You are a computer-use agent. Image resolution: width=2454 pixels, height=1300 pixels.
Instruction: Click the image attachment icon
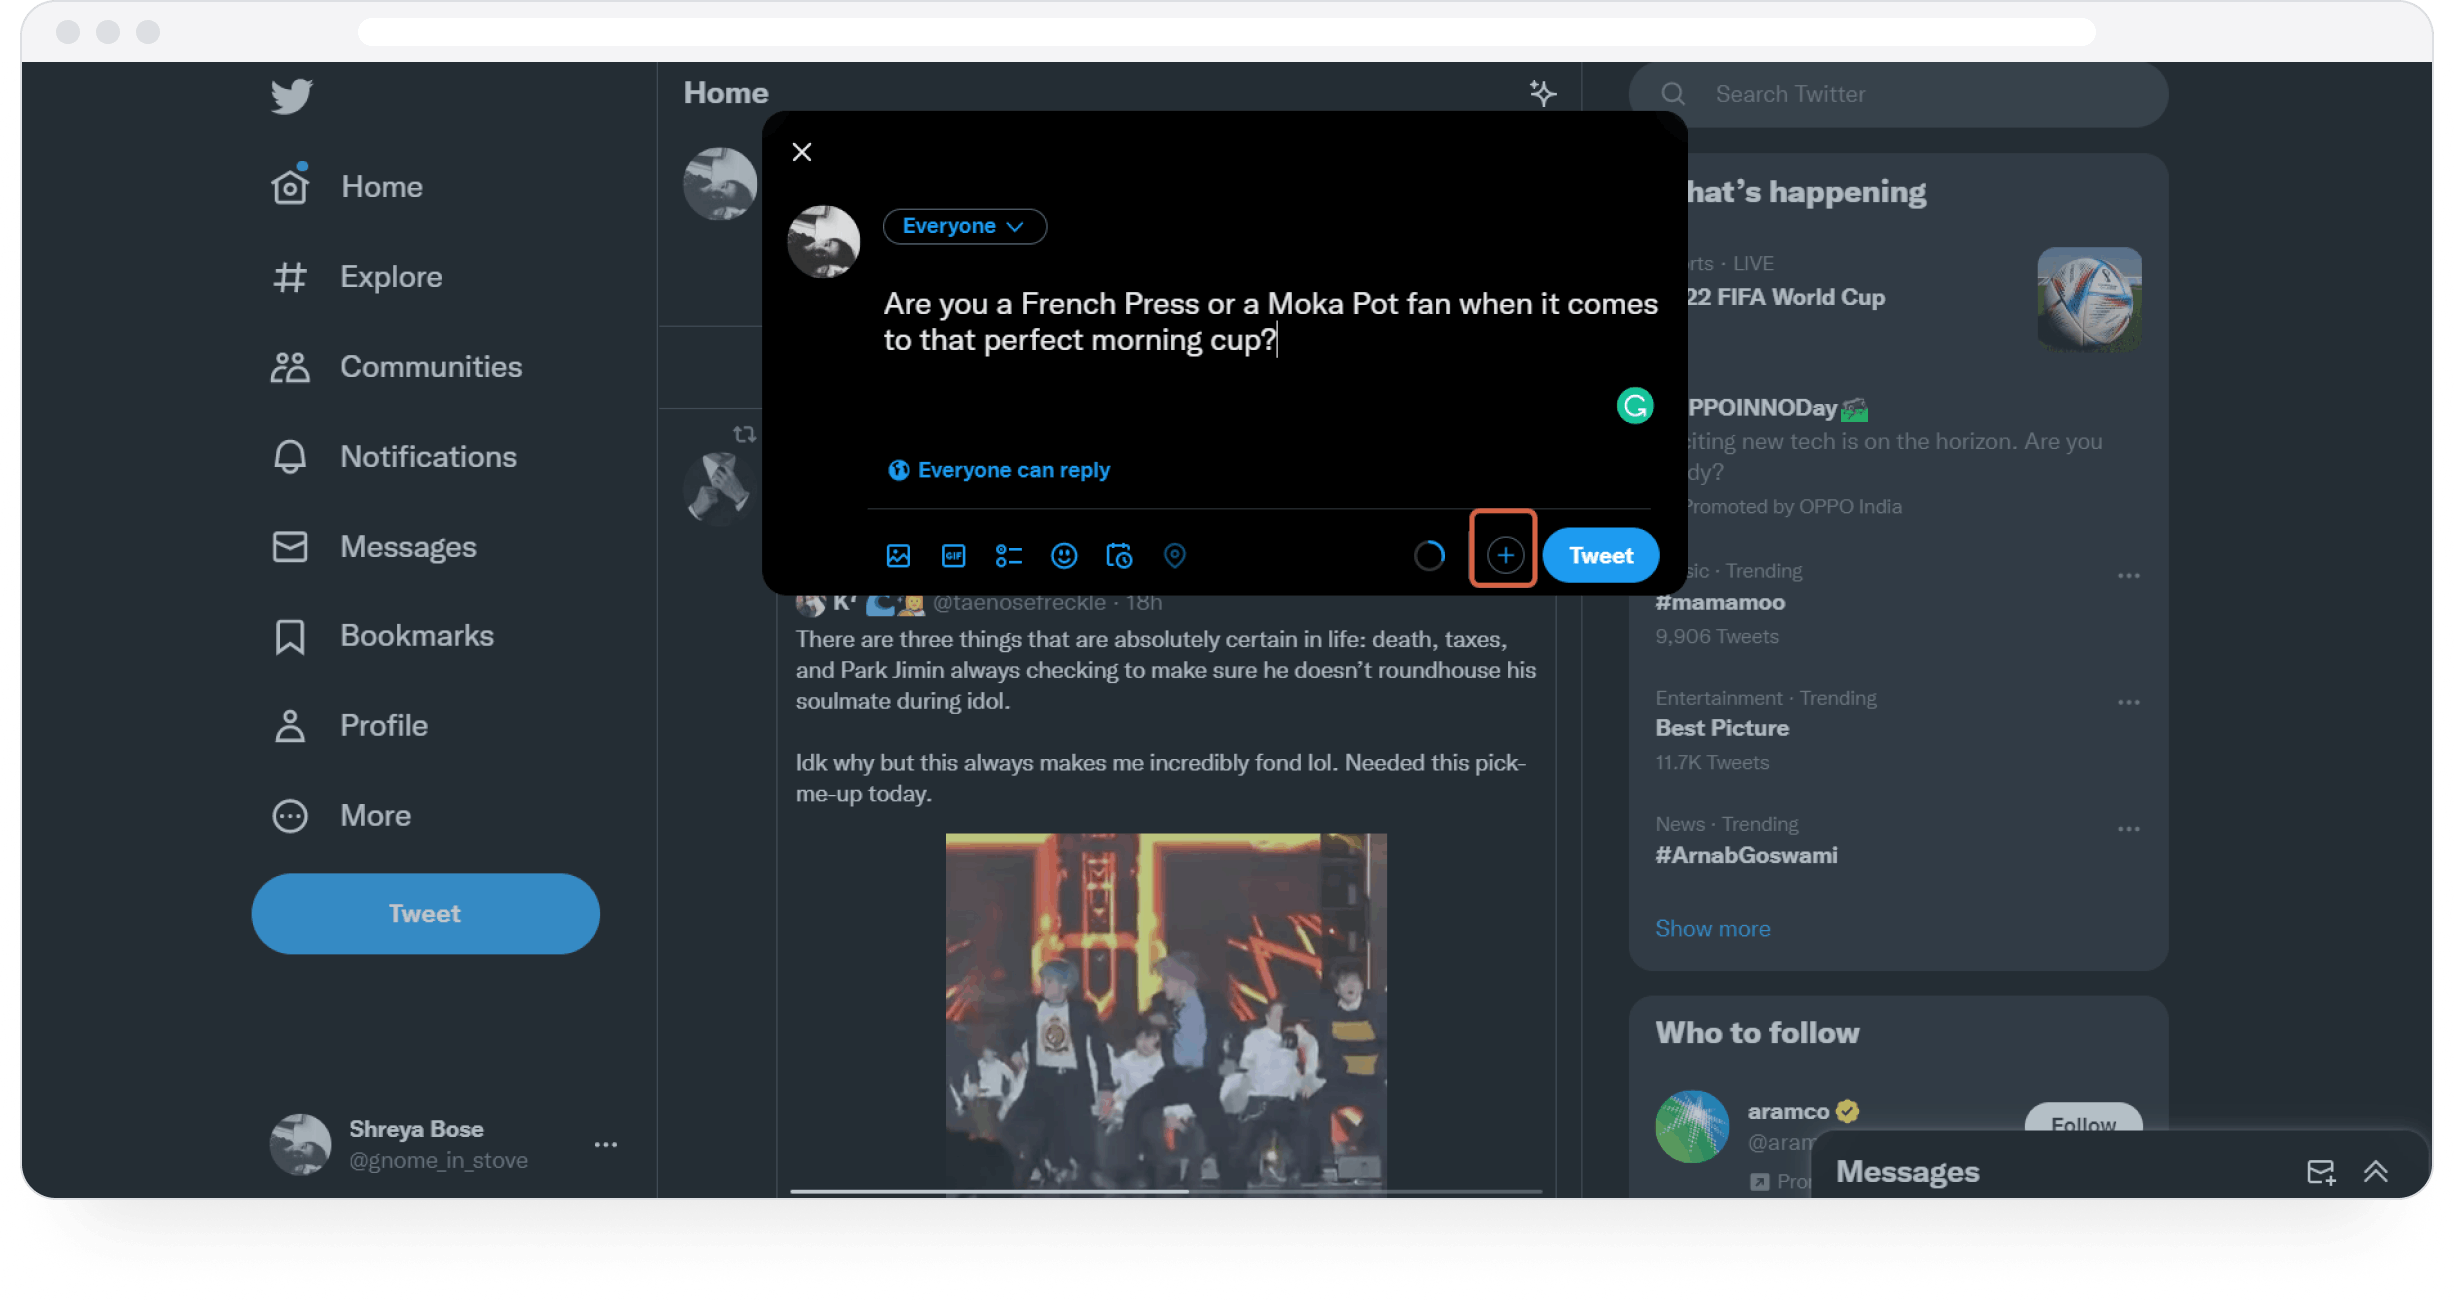pyautogui.click(x=899, y=555)
